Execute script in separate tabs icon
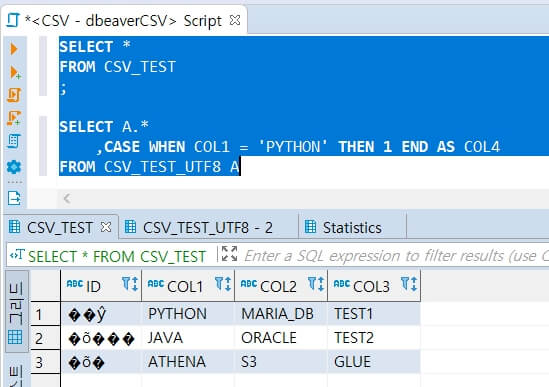This screenshot has width=549, height=387. [x=14, y=118]
